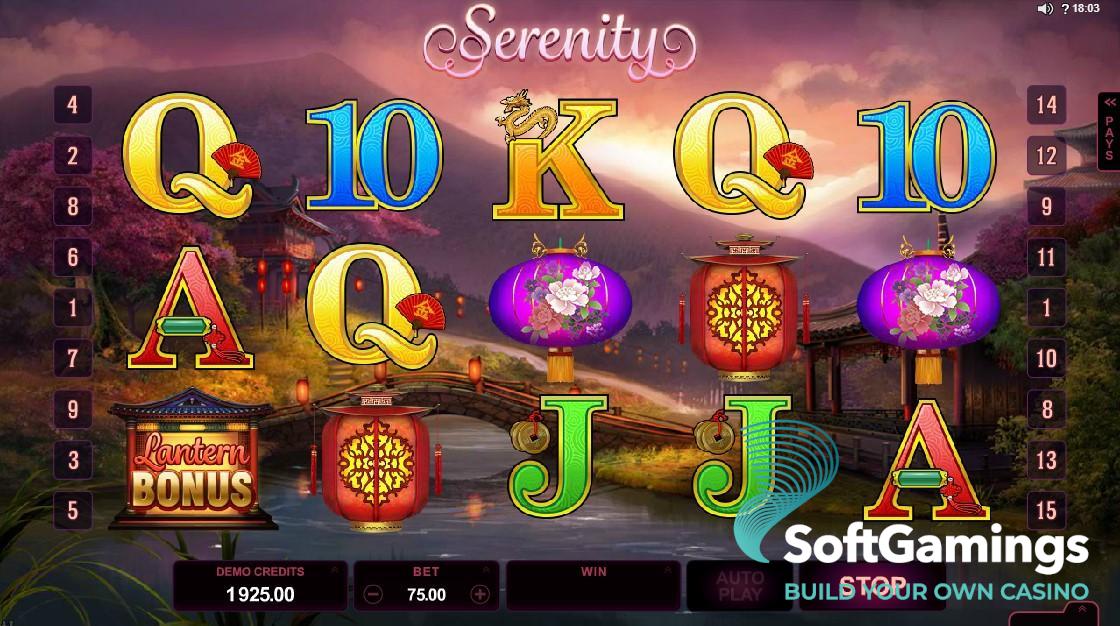Click the golden dragon K symbol

(556, 155)
